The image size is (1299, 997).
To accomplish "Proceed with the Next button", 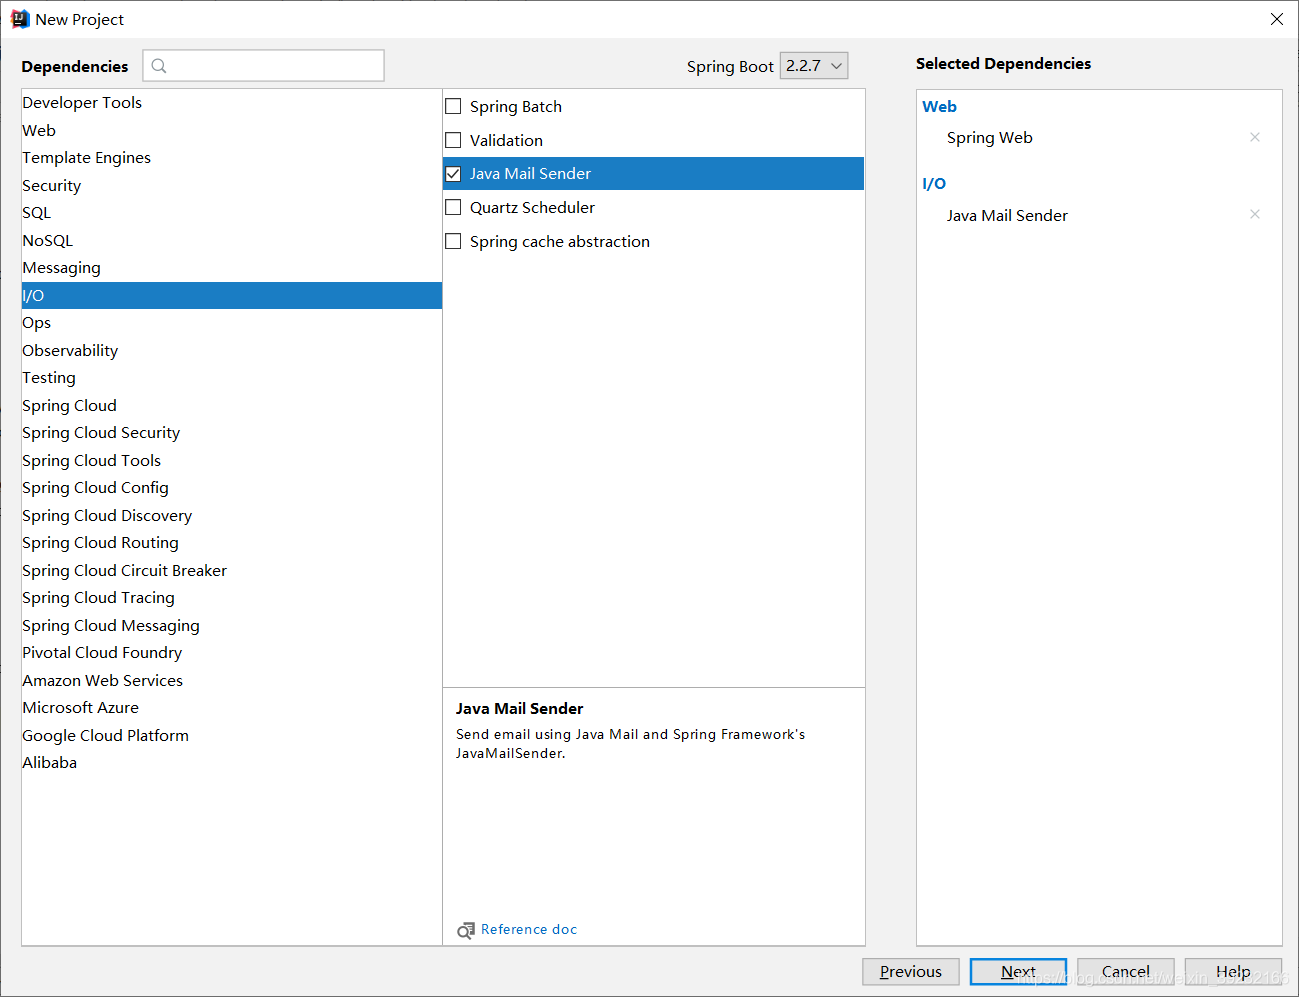I will [1018, 972].
